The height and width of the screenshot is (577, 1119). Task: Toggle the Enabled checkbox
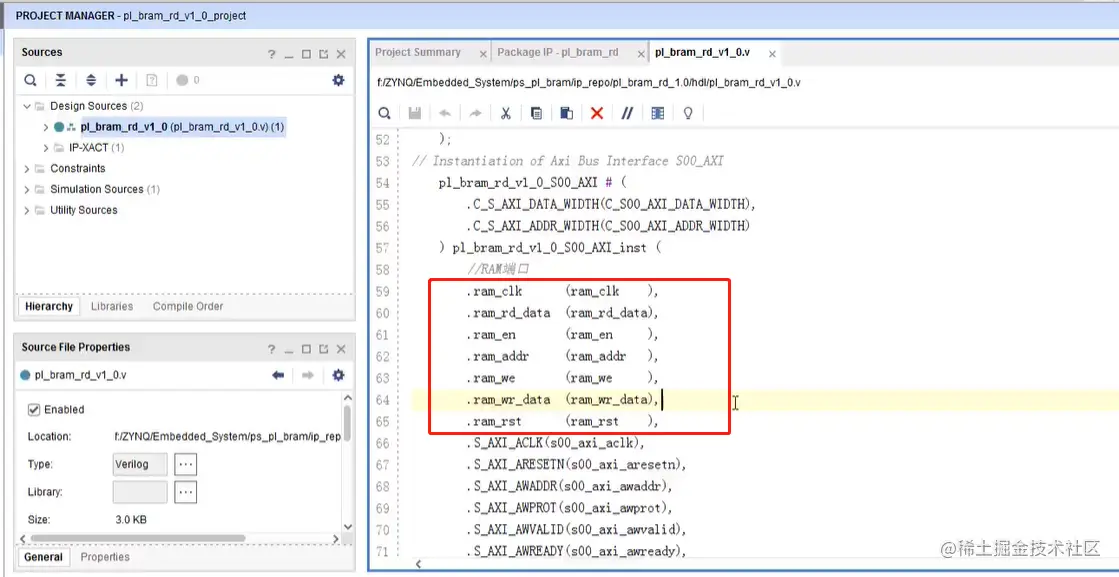tap(34, 409)
